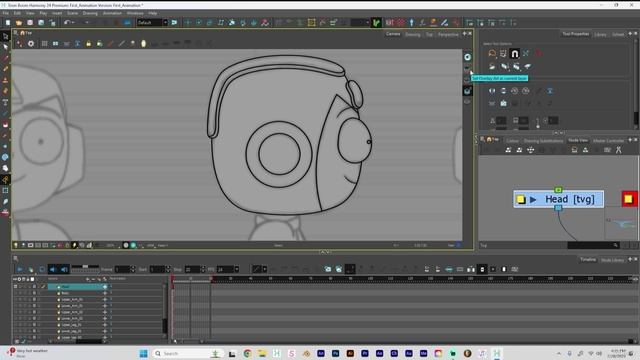This screenshot has height=360, width=640.
Task: Select the Head [tvg] node
Action: point(559,199)
